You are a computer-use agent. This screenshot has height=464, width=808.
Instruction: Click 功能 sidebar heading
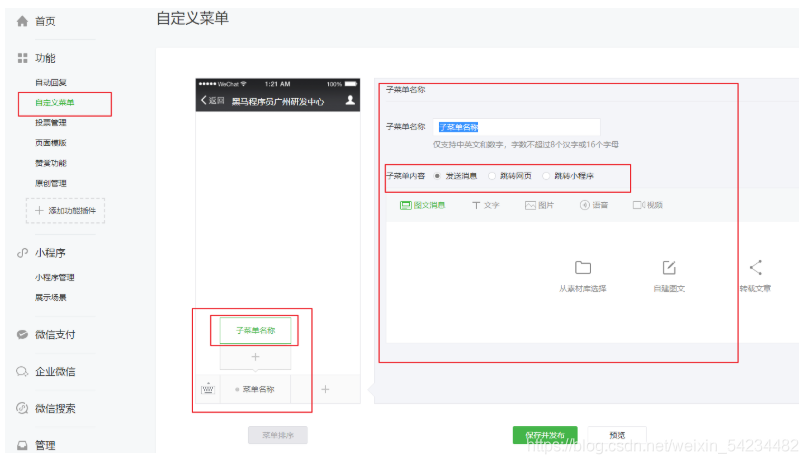[45, 58]
